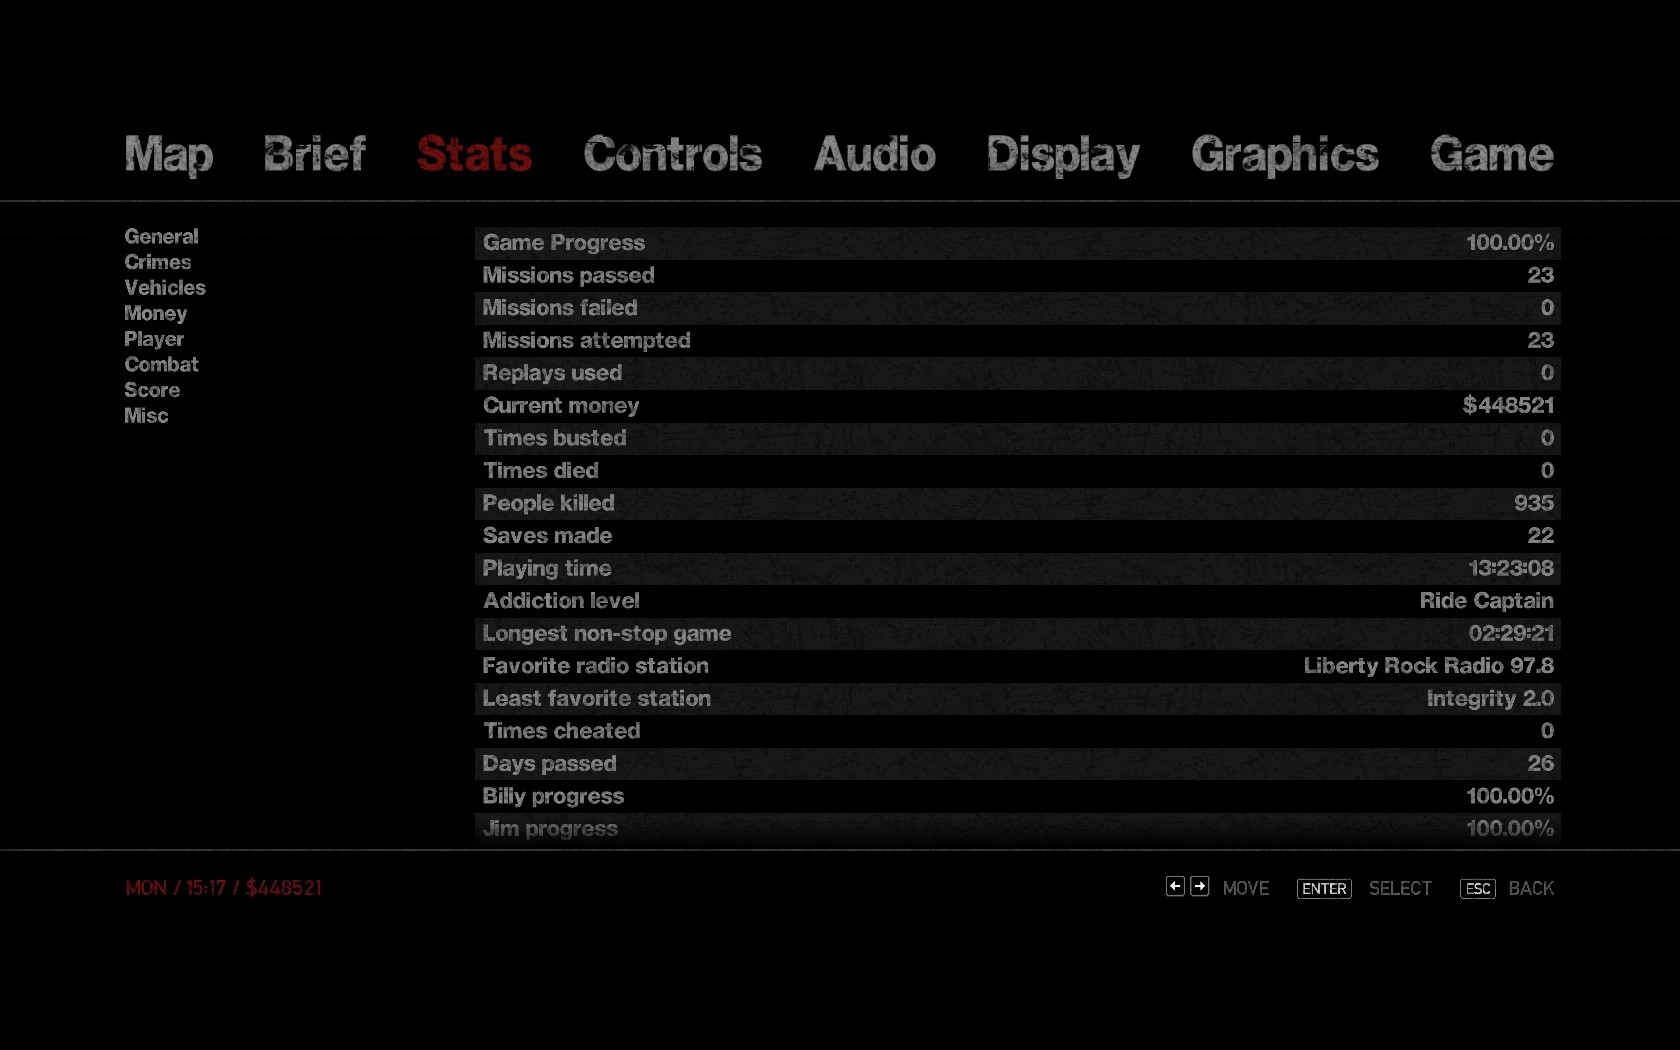Click the BACK hint label
Screen dimensions: 1680x1050
coord(1531,889)
